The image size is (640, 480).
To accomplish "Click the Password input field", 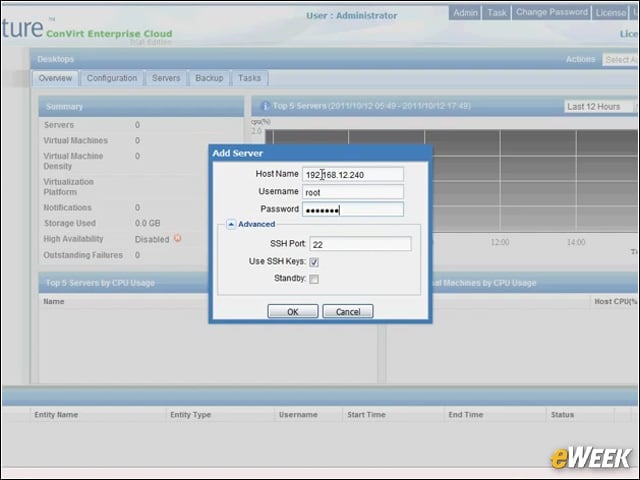I will click(353, 209).
